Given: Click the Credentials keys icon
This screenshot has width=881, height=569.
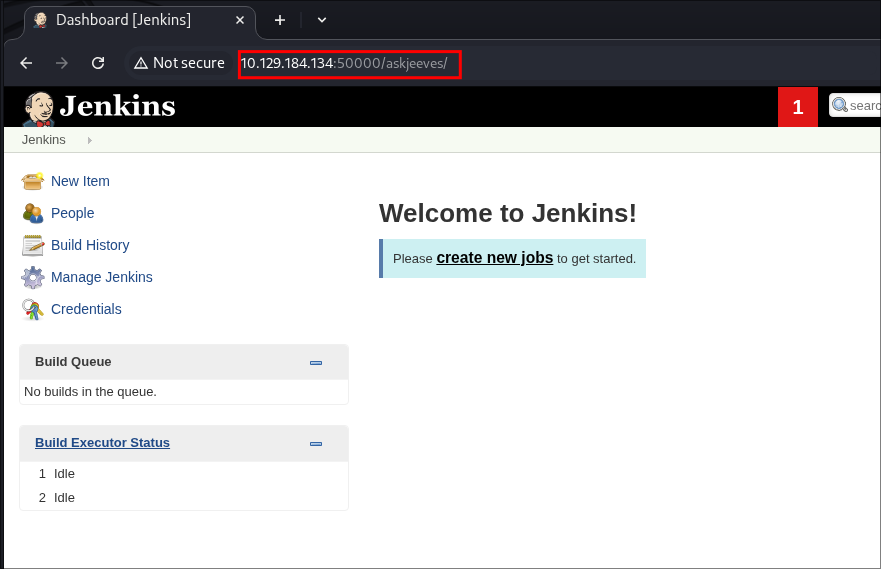Looking at the screenshot, I should pos(33,309).
